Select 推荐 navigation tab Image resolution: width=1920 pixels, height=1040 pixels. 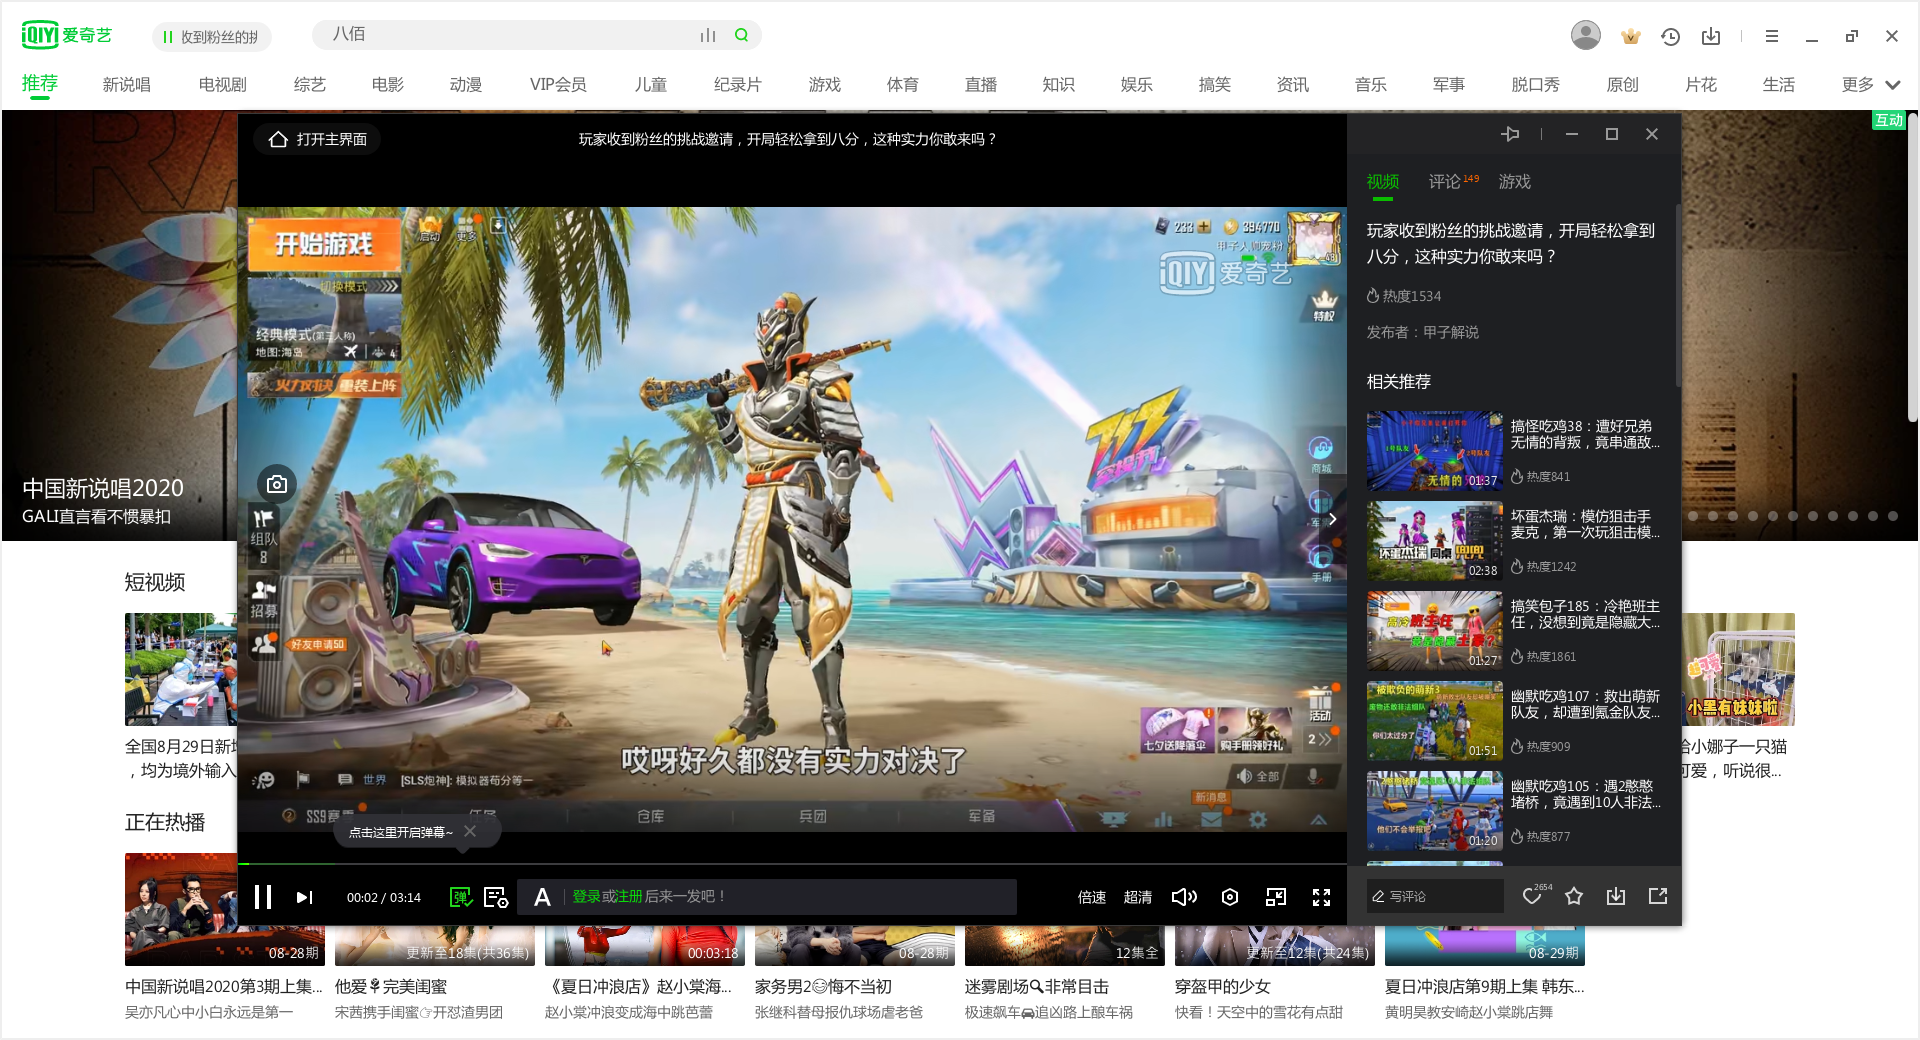[x=40, y=84]
